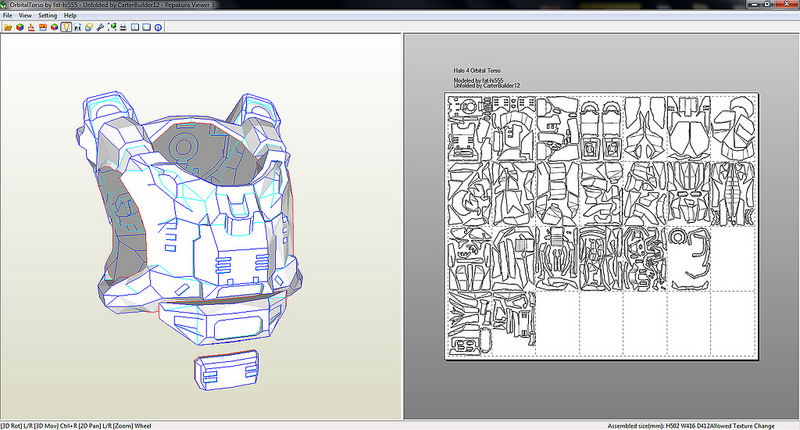800x430 pixels.
Task: Open the File menu
Action: click(x=7, y=15)
